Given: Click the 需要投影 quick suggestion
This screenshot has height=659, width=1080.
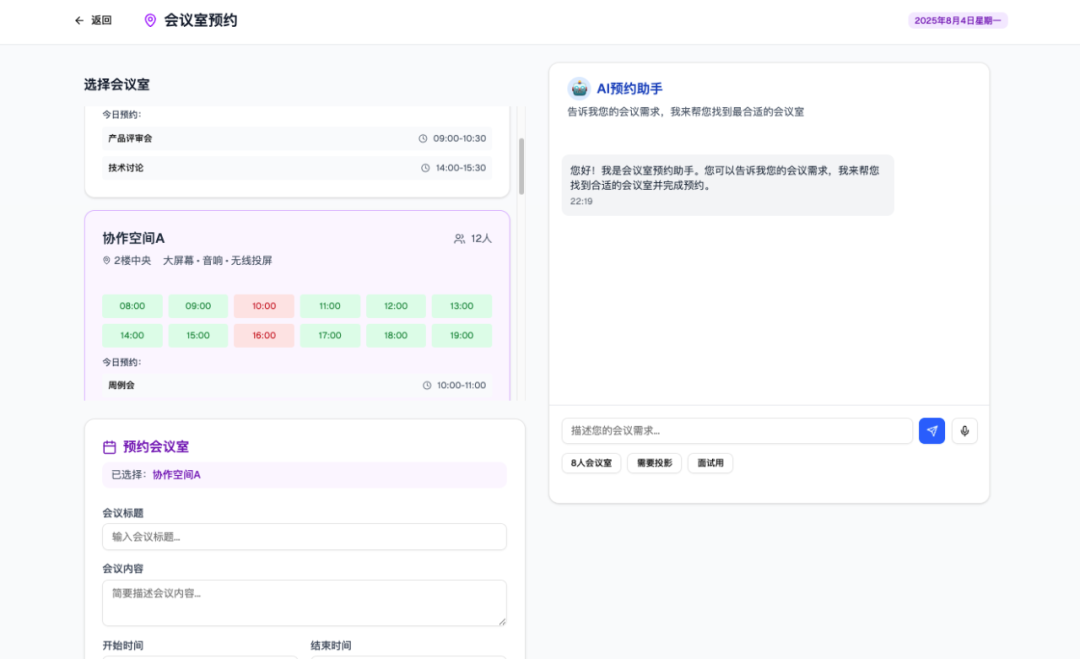Looking at the screenshot, I should point(654,463).
